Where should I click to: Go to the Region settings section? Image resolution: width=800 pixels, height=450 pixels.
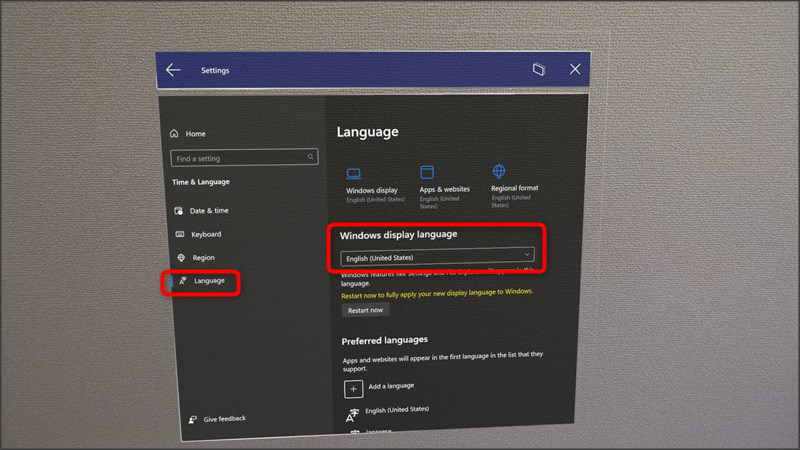click(x=203, y=257)
